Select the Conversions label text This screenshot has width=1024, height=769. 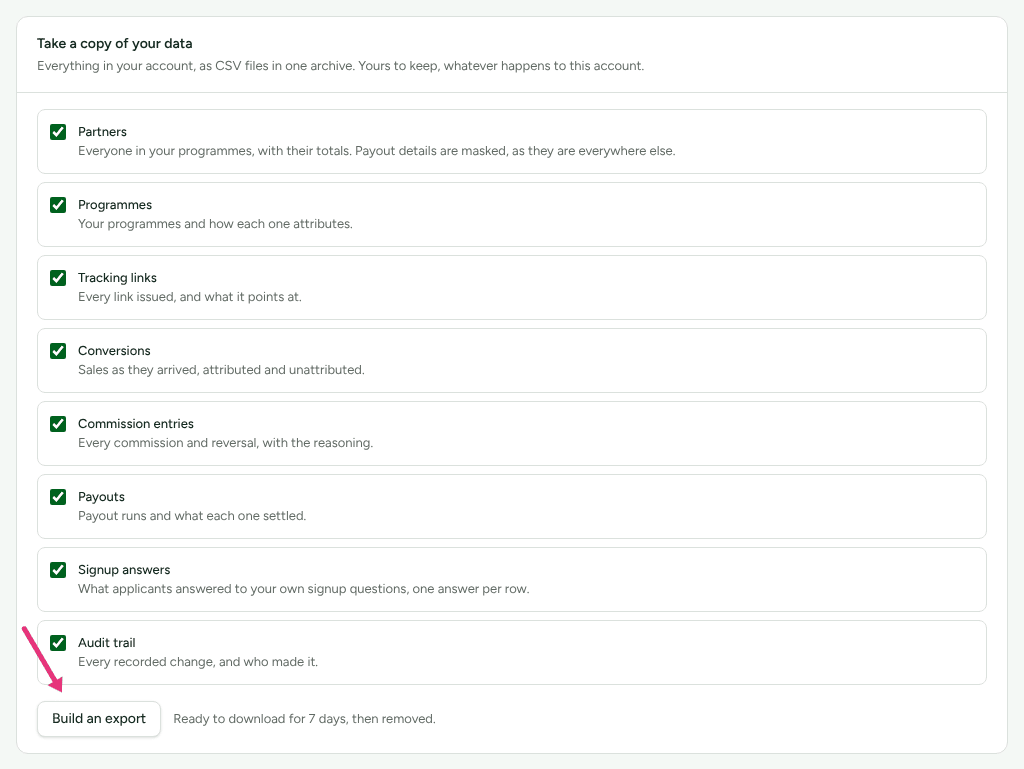(114, 351)
